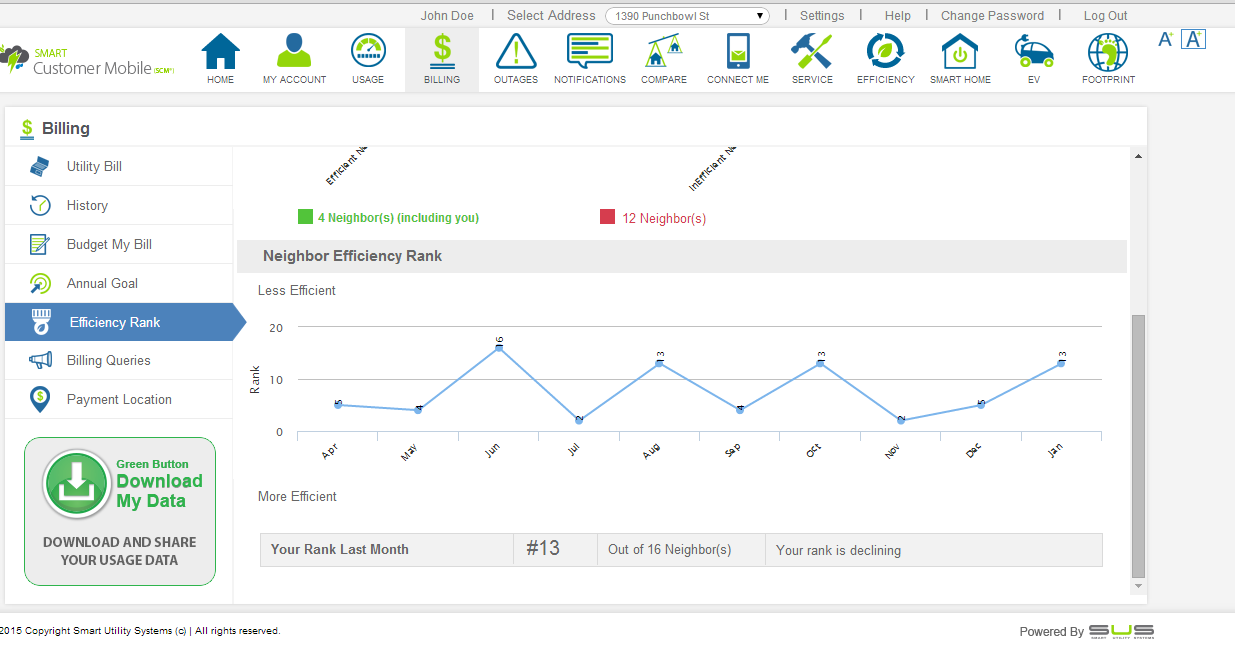Open the Change Password link

(992, 16)
